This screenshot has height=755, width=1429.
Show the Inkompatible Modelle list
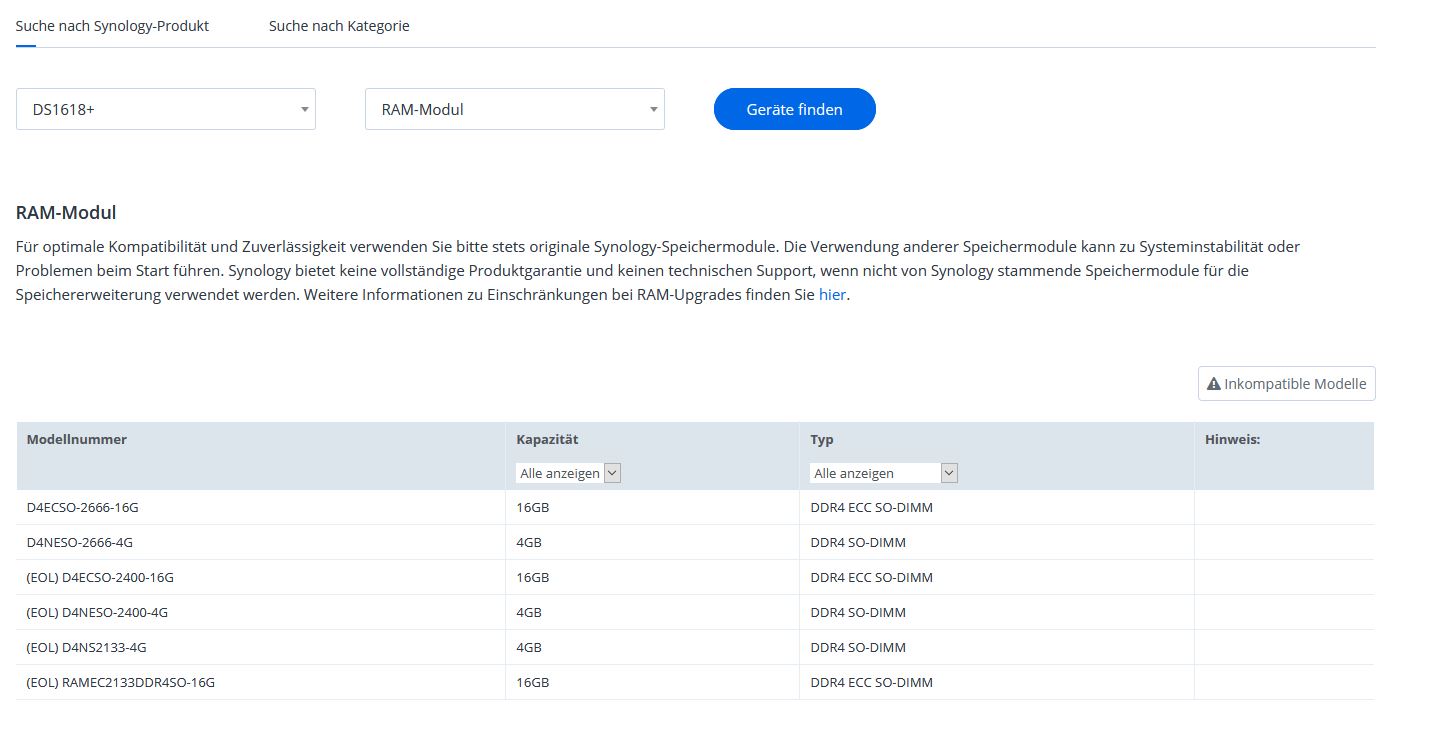coord(1286,384)
